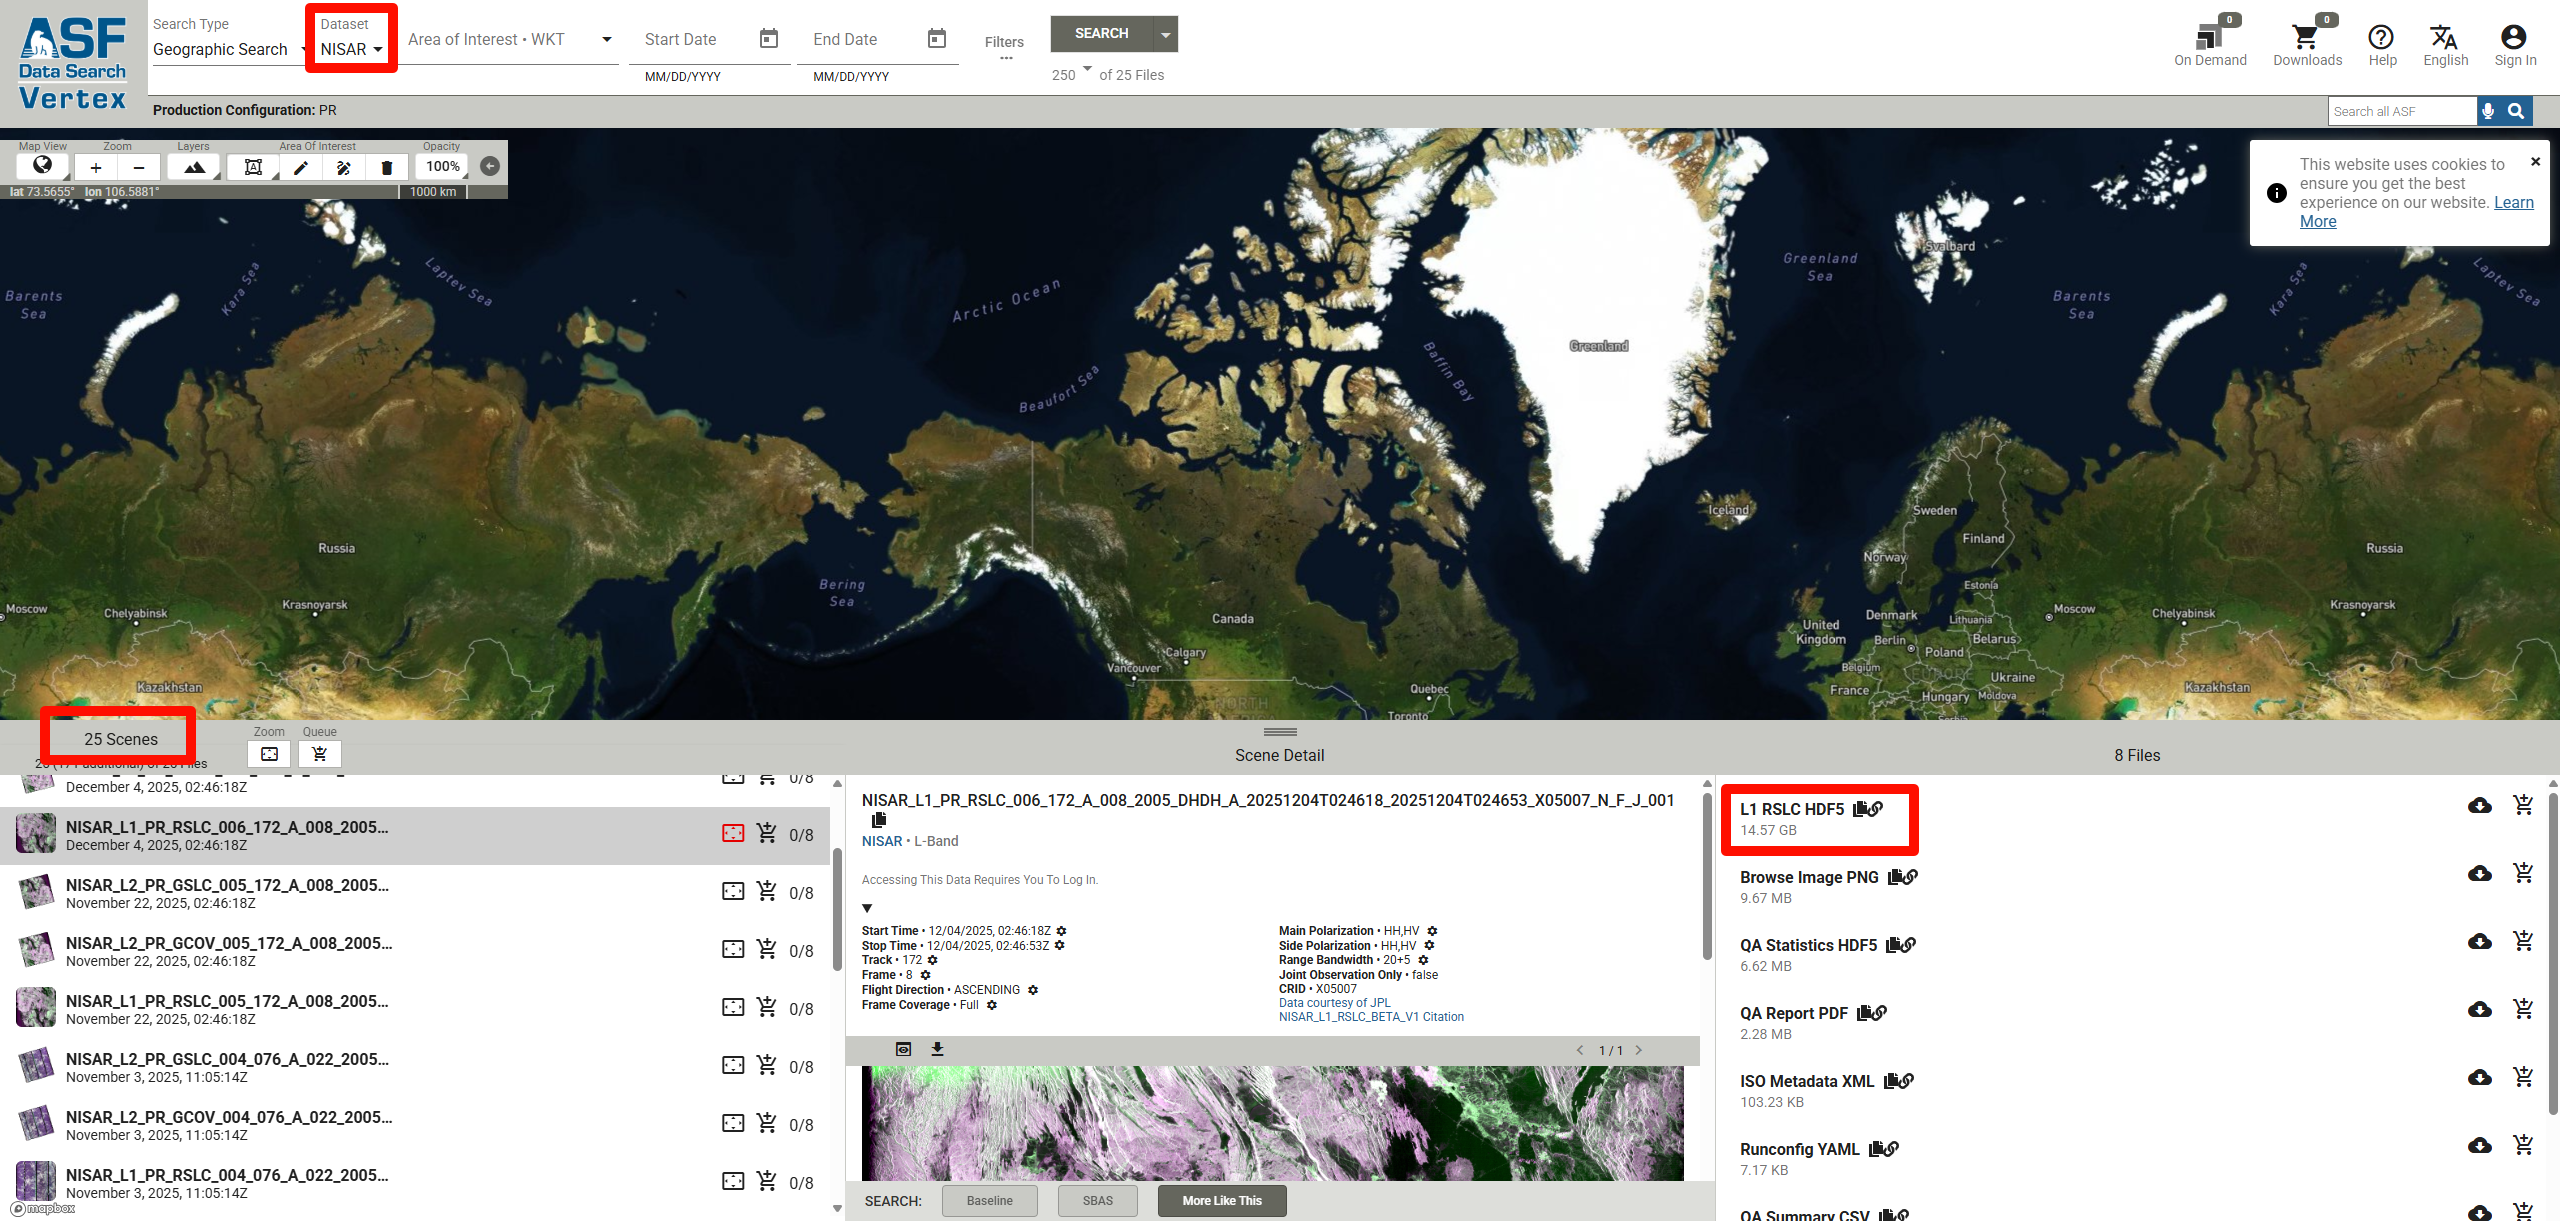This screenshot has width=2560, height=1221.
Task: Download the ISO Metadata XML file
Action: click(x=2479, y=1077)
